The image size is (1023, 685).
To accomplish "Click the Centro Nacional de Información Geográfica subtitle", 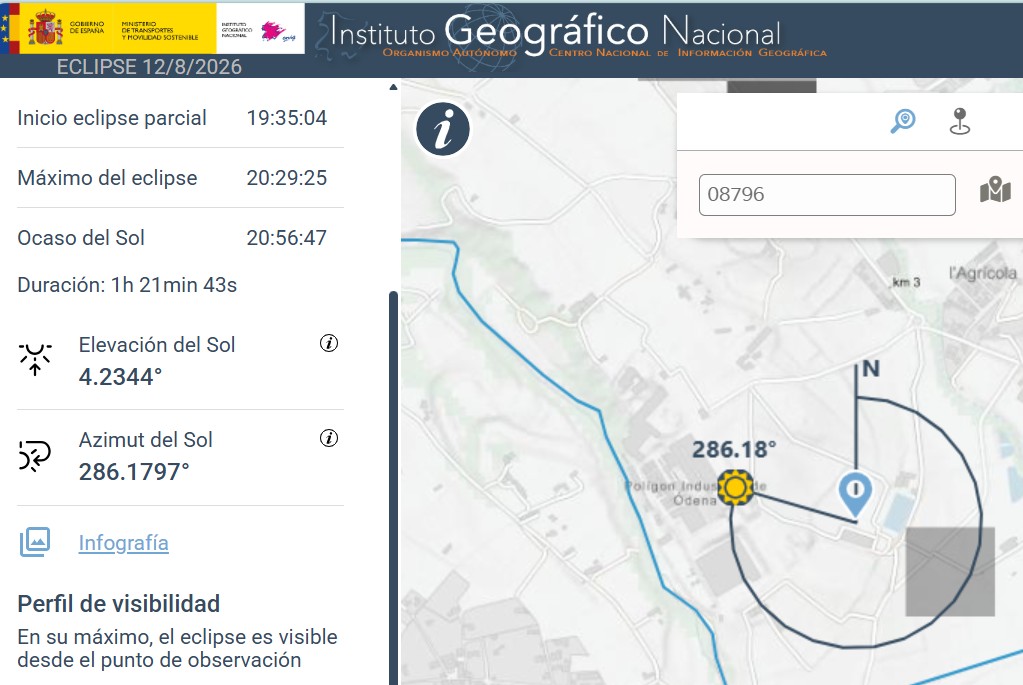I will click(x=688, y=53).
